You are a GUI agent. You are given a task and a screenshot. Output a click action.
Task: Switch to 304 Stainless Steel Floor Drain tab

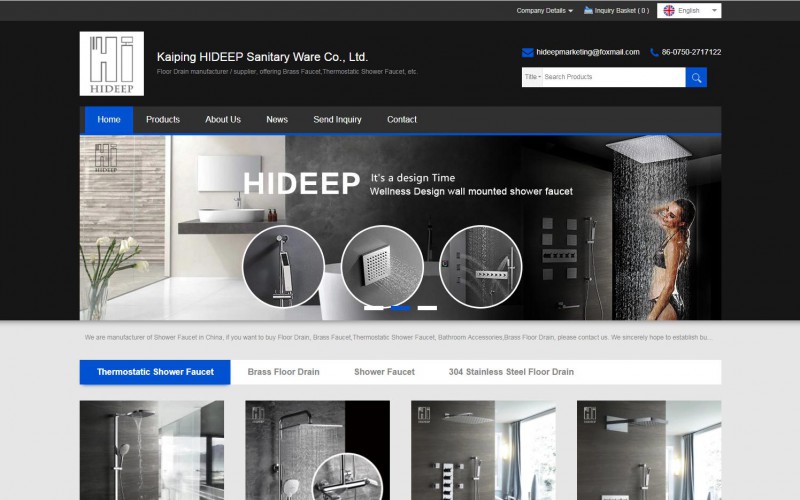tap(511, 372)
